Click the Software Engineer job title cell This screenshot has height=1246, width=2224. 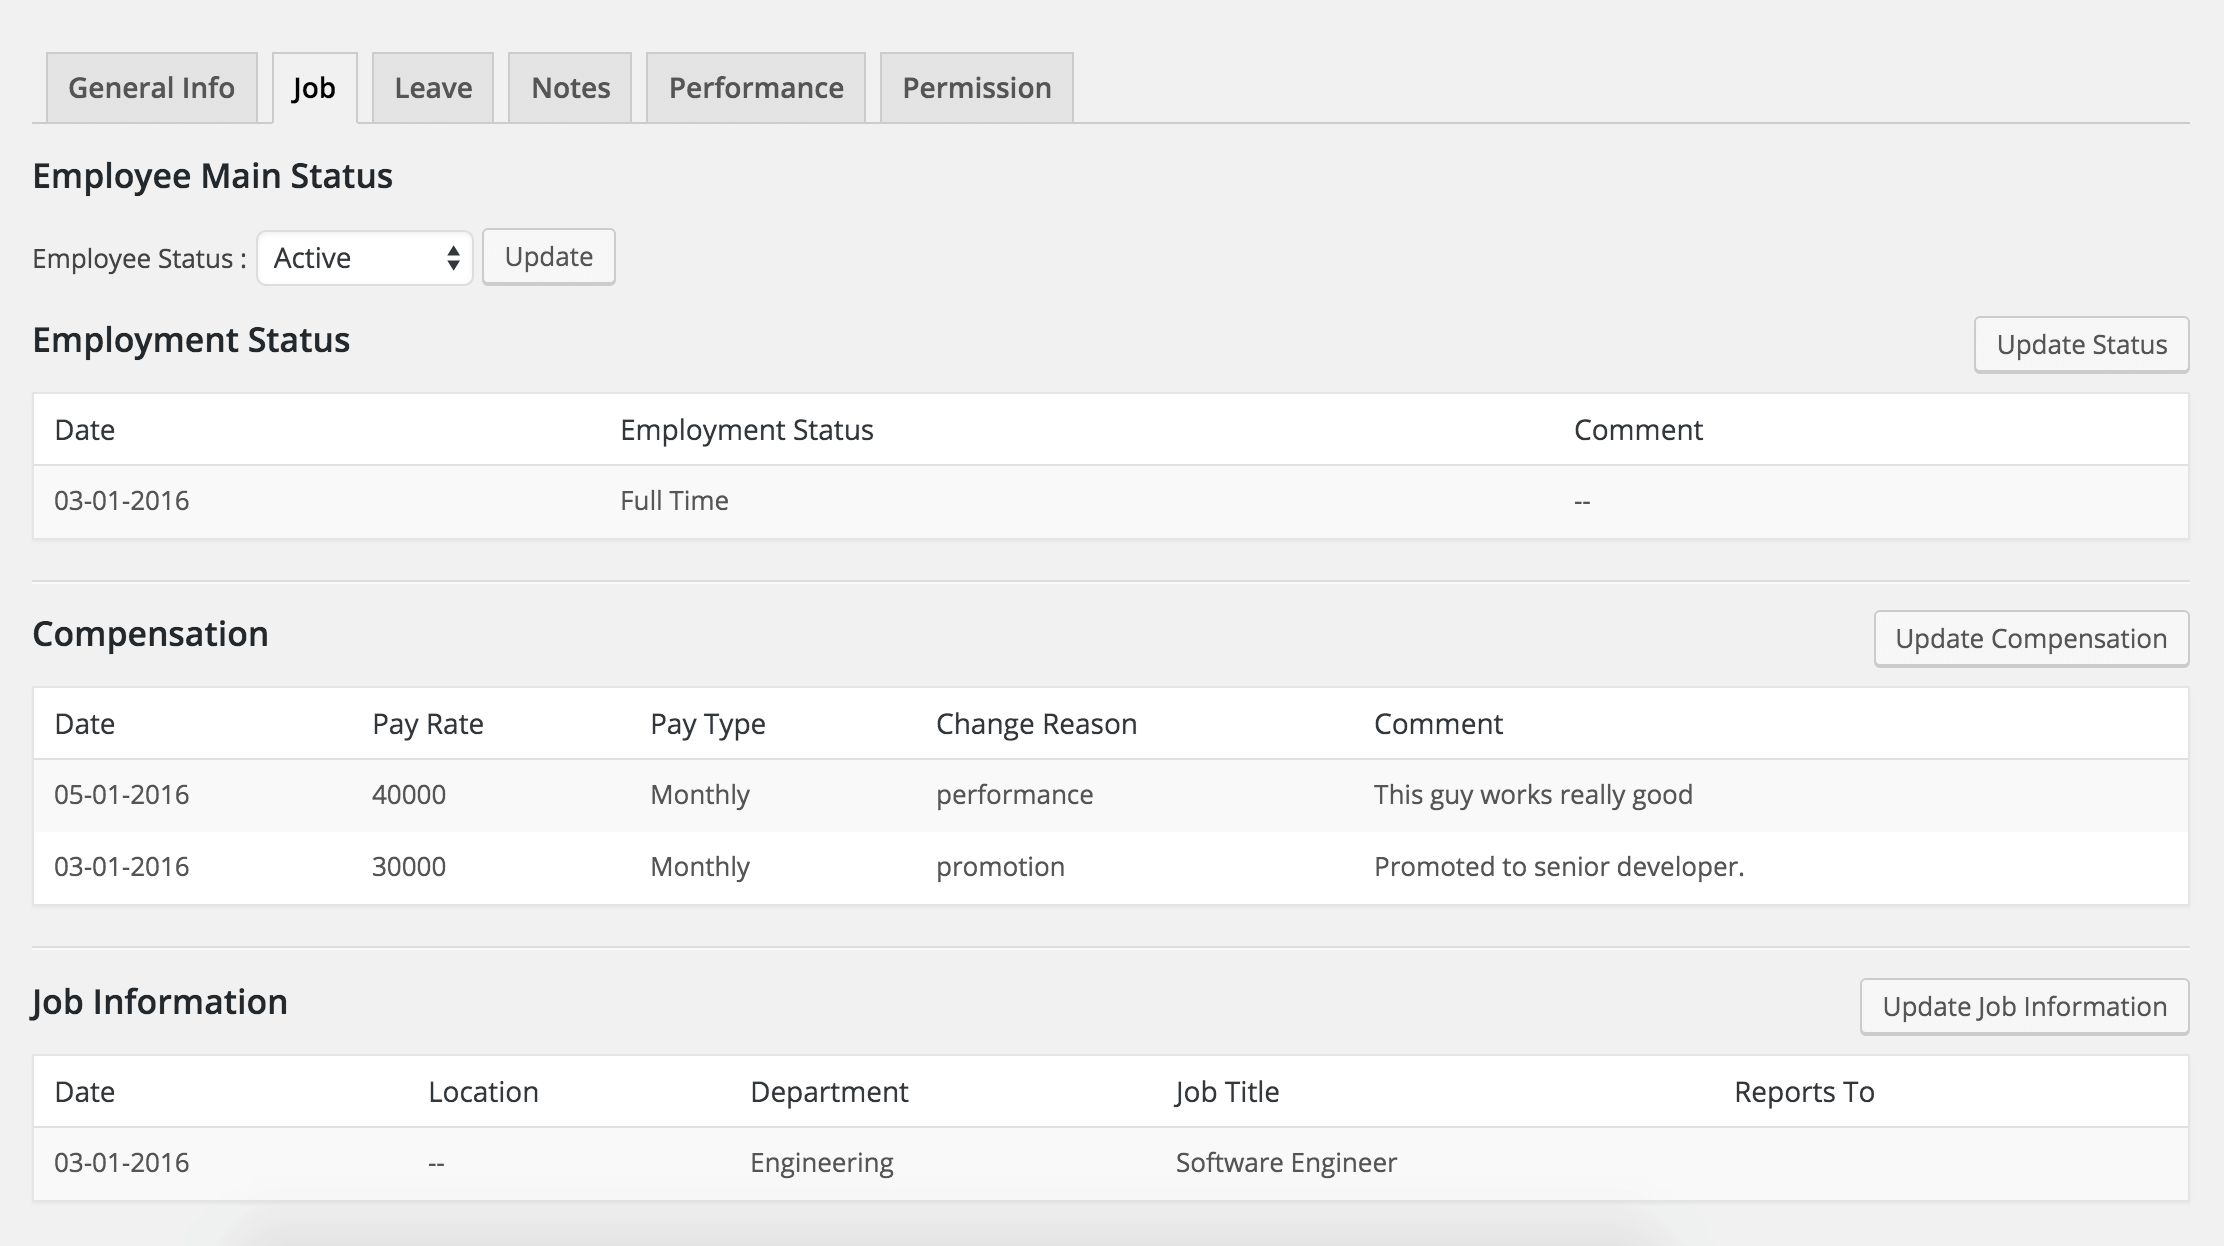(x=1286, y=1163)
